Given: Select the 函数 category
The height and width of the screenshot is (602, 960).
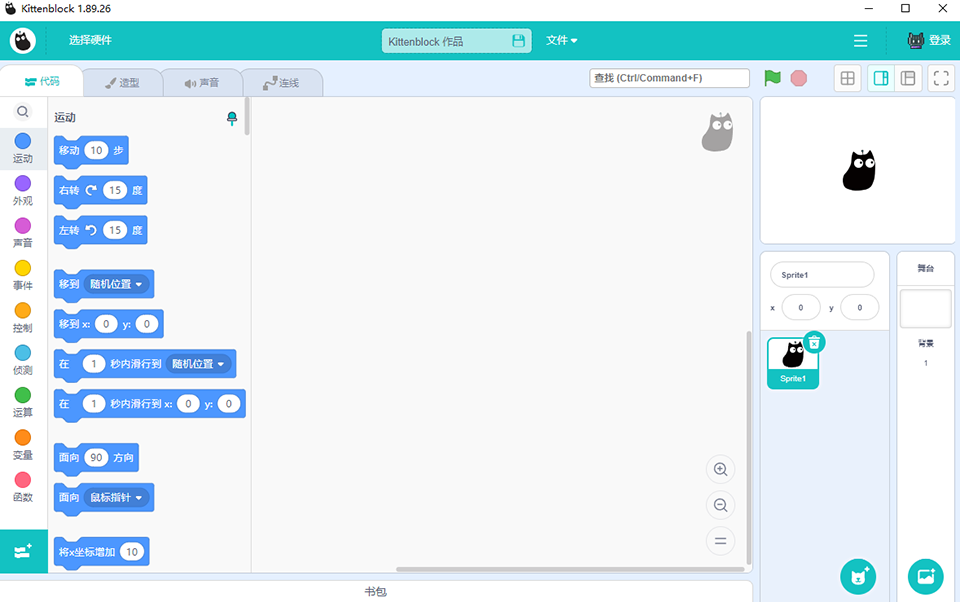Looking at the screenshot, I should 23,487.
